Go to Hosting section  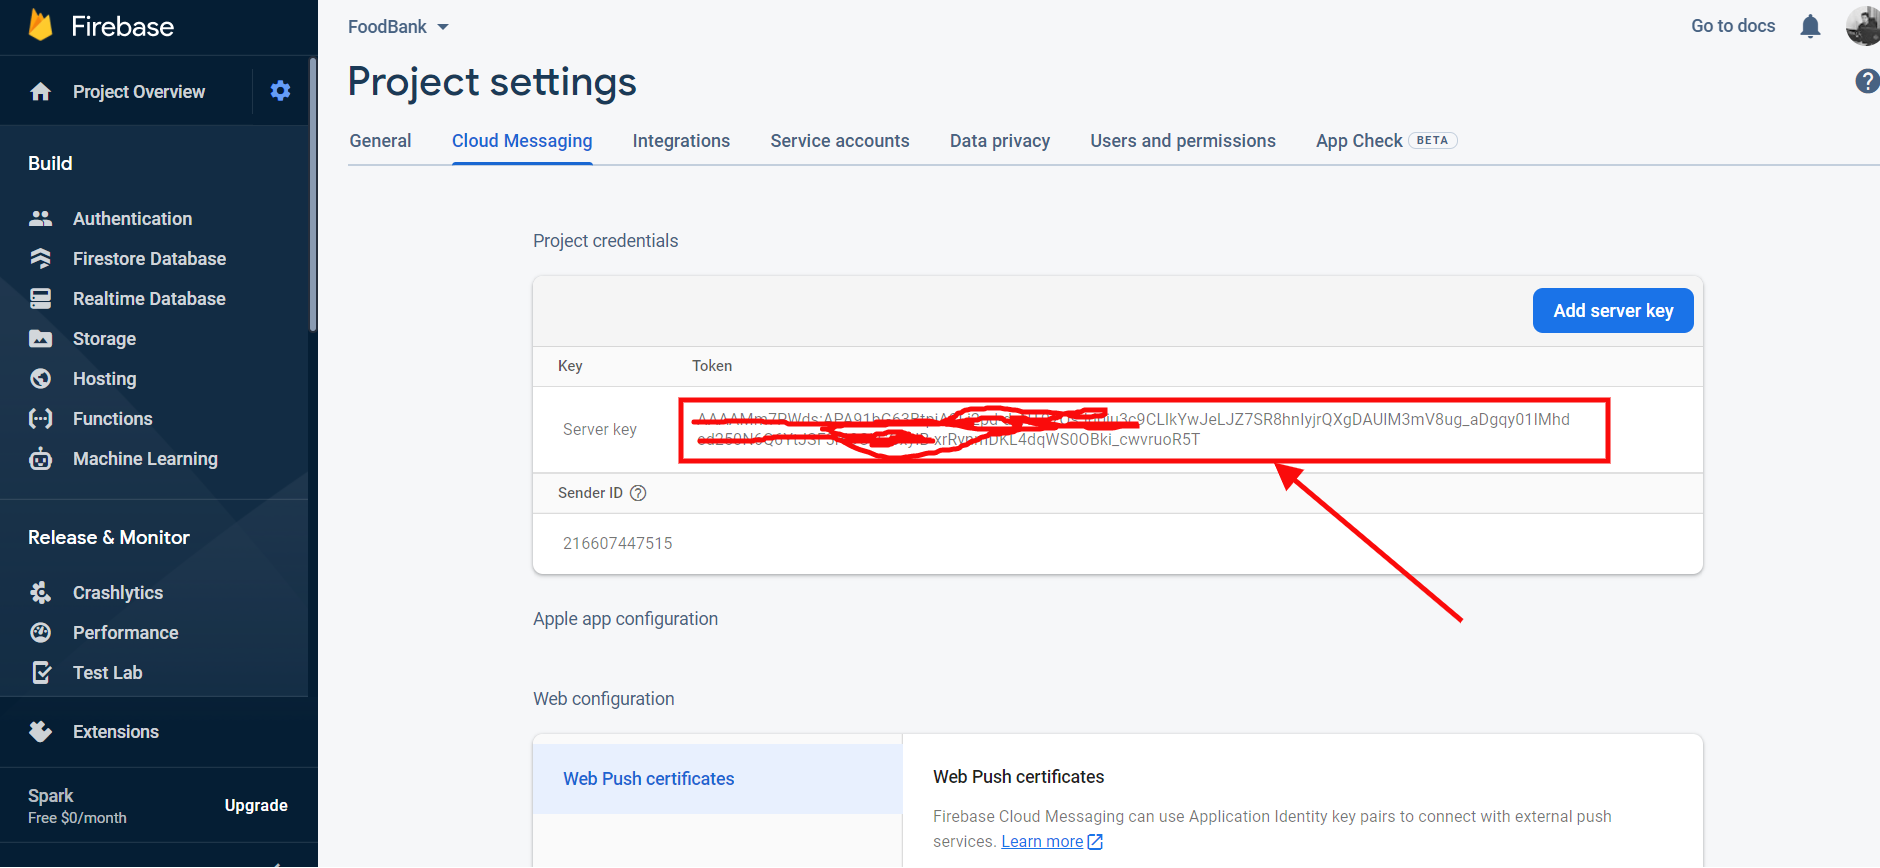(104, 378)
